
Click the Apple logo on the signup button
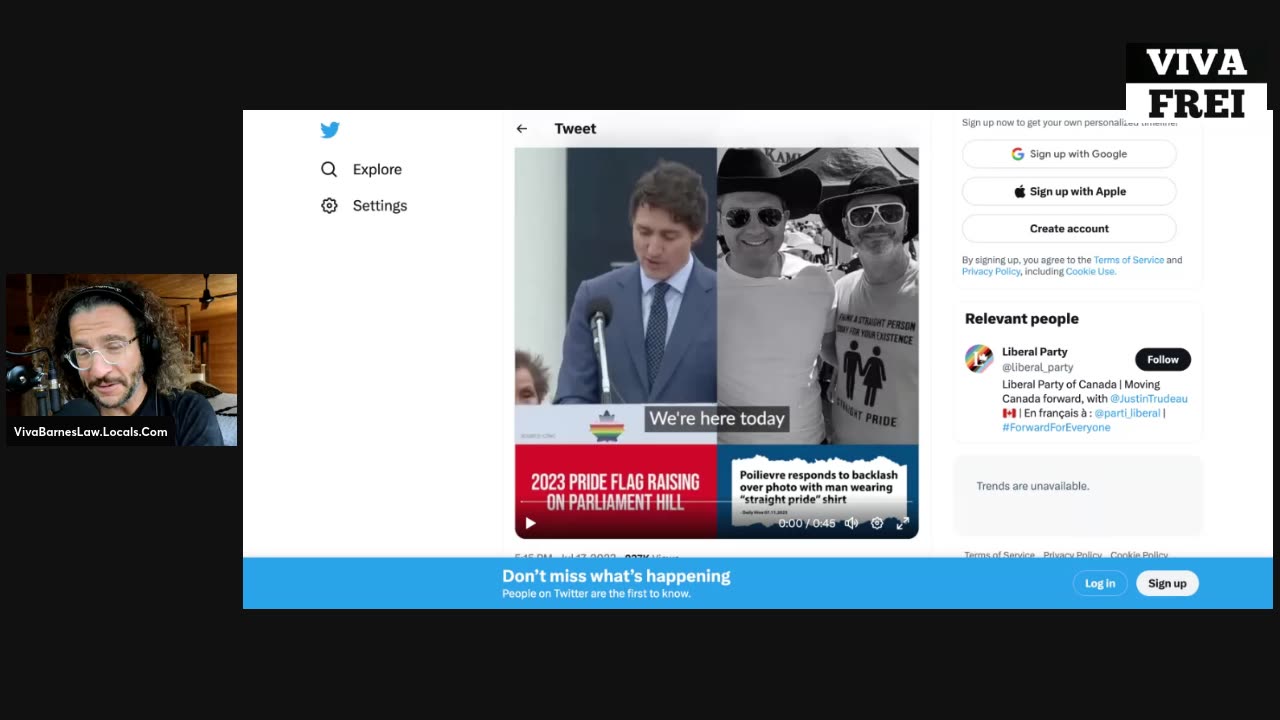pyautogui.click(x=1020, y=191)
